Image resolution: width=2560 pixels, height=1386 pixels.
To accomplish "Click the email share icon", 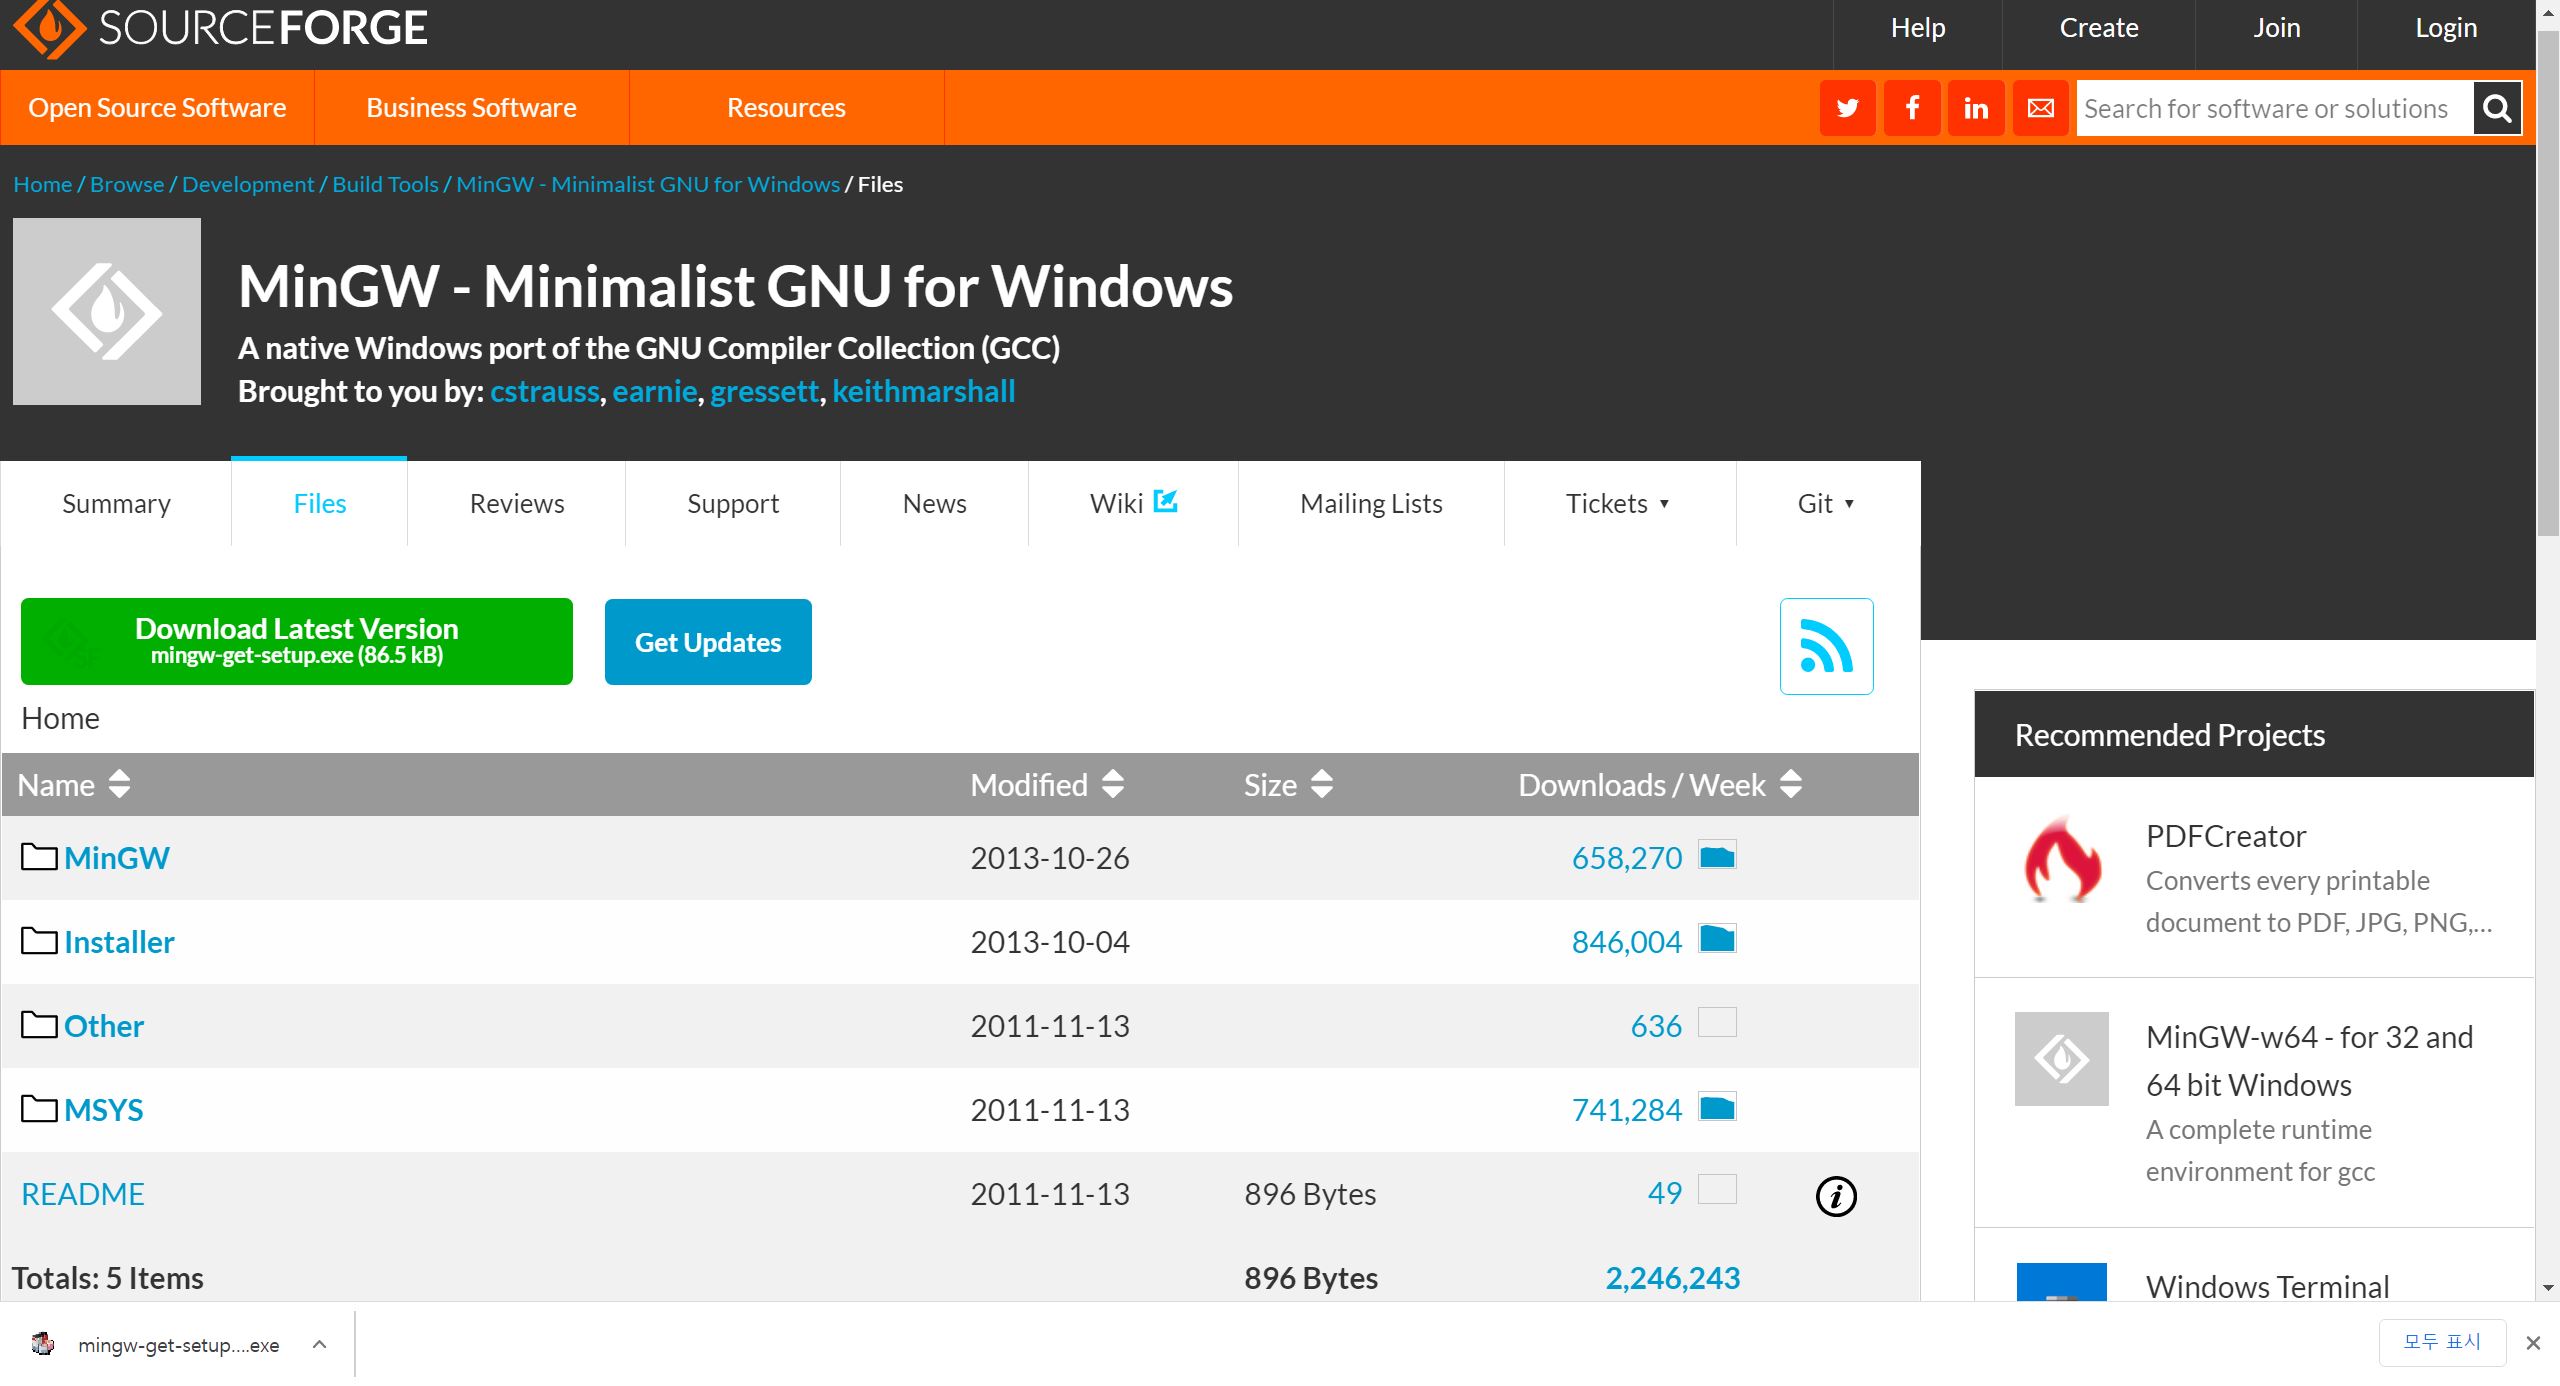I will pos(2040,108).
